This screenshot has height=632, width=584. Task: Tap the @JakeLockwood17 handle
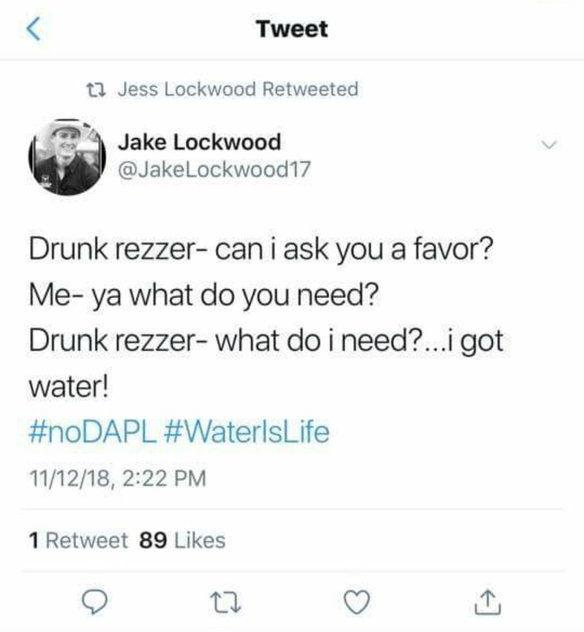click(214, 169)
